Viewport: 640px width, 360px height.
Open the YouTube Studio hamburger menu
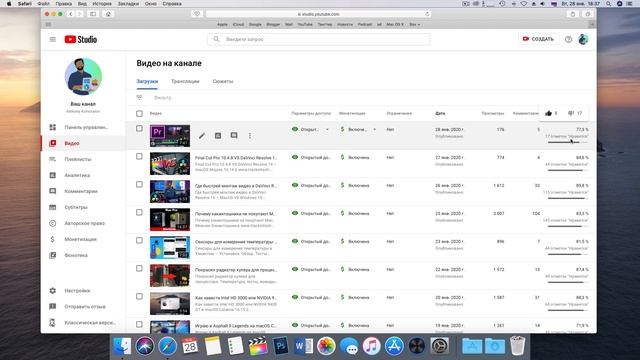click(53, 39)
